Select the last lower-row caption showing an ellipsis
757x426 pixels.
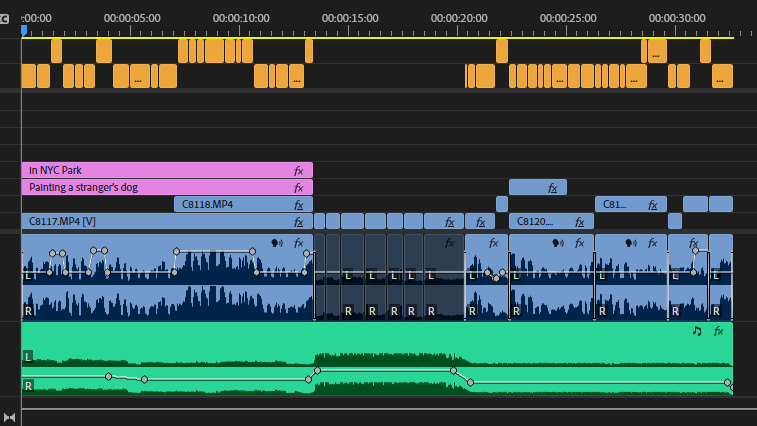[x=722, y=76]
